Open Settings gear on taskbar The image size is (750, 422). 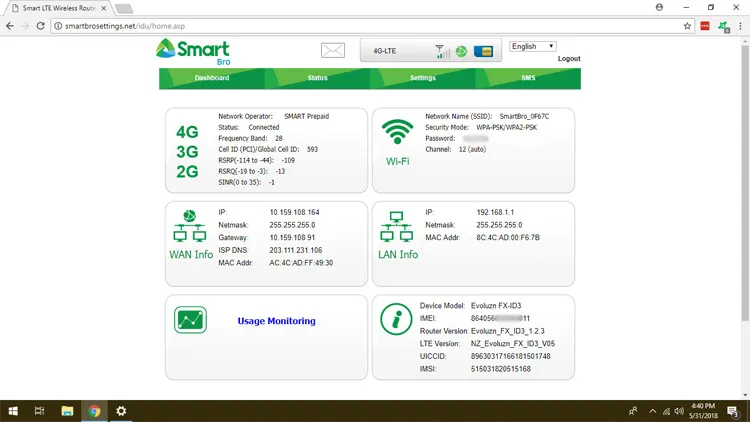121,411
